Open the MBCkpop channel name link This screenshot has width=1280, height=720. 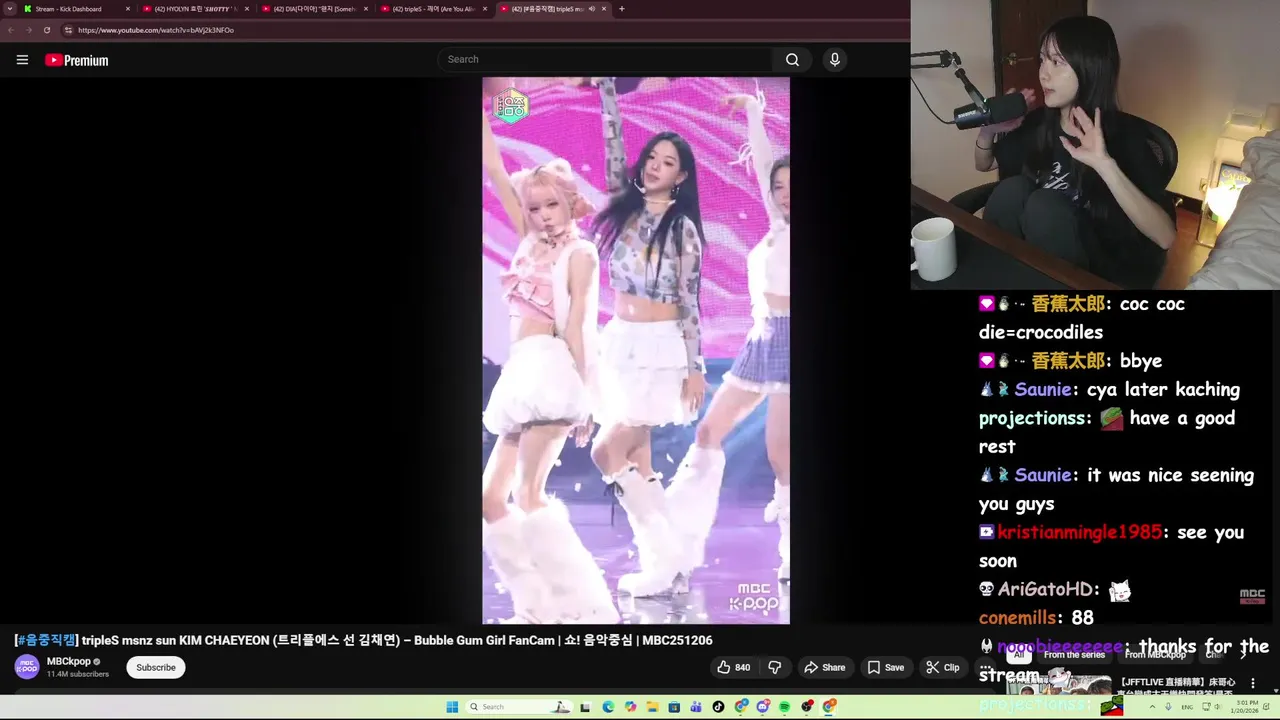pyautogui.click(x=69, y=661)
